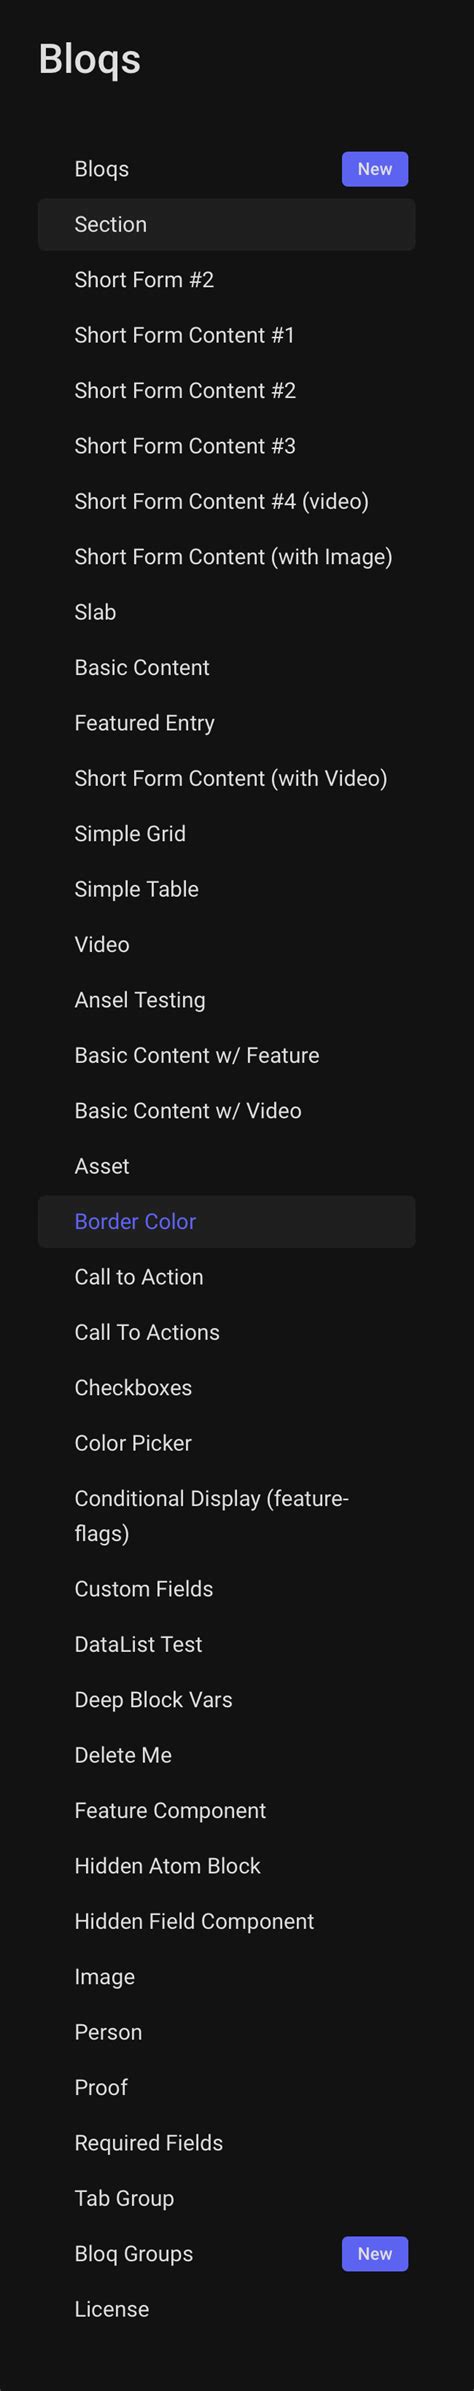This screenshot has height=2391, width=474.
Task: Open the Slab page
Action: (226, 612)
